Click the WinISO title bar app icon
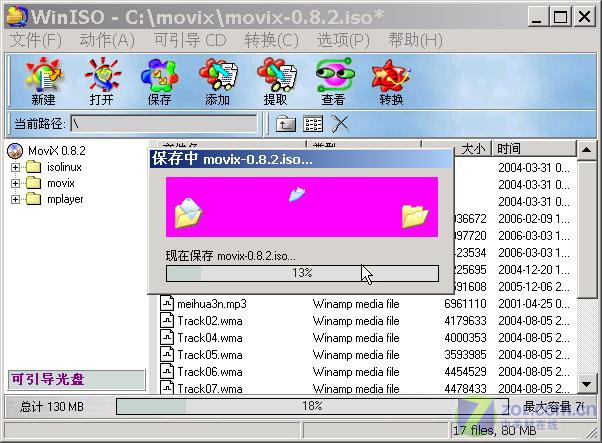 (16, 17)
